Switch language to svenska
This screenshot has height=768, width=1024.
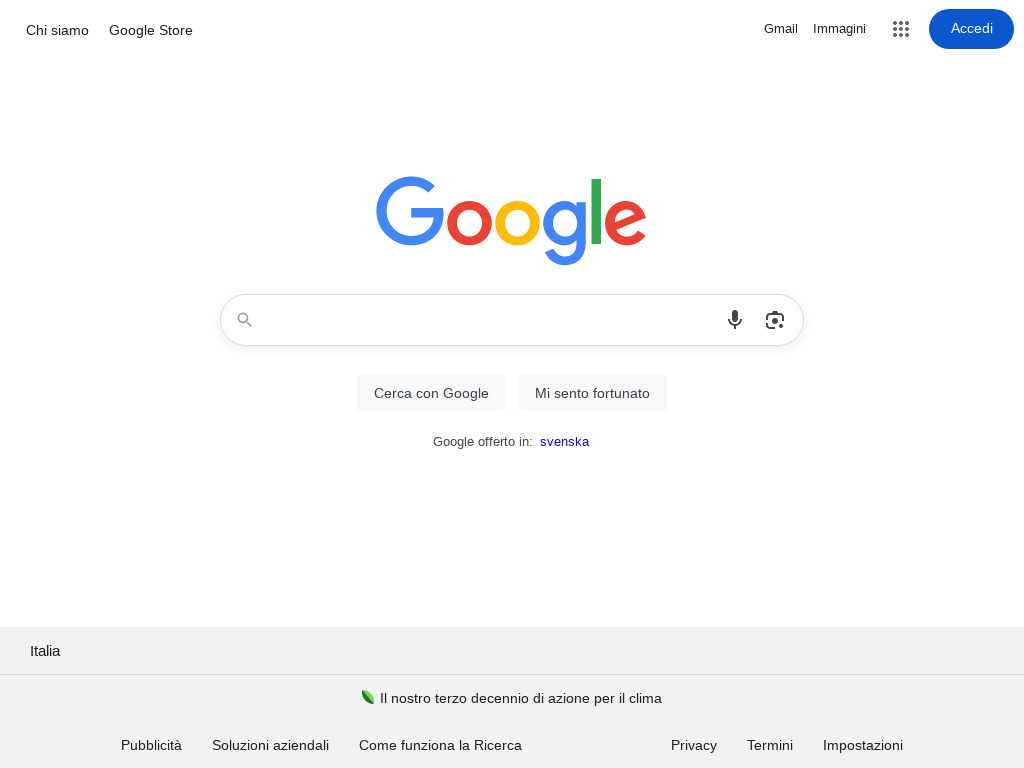(x=564, y=441)
